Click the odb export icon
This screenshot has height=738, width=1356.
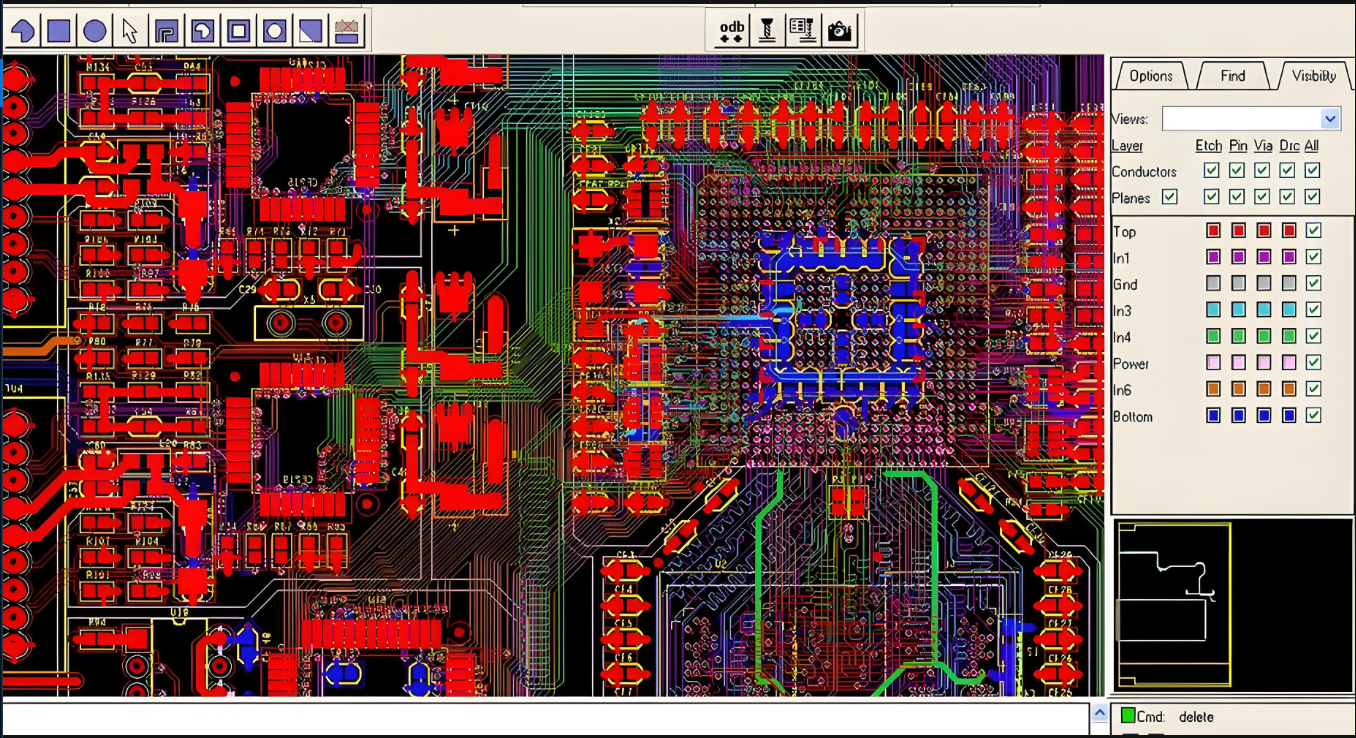[732, 30]
